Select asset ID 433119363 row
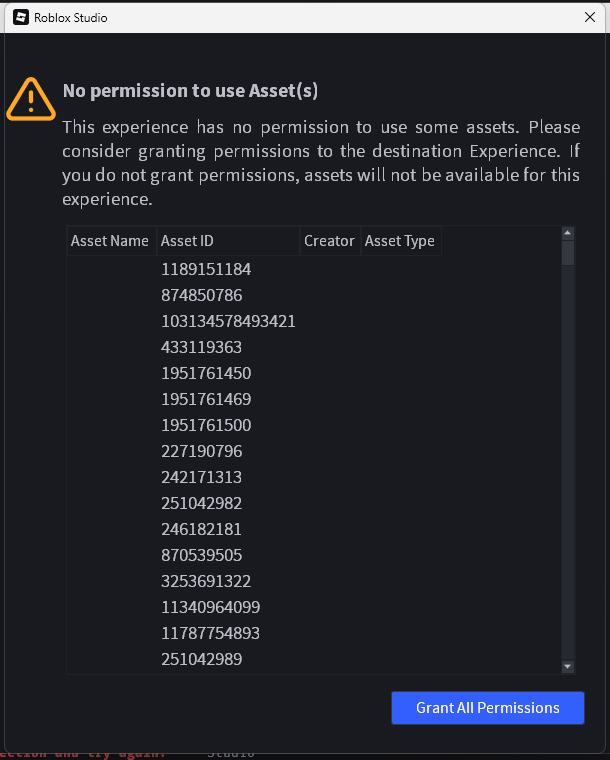Screen dimensions: 610x760 tap(202, 348)
